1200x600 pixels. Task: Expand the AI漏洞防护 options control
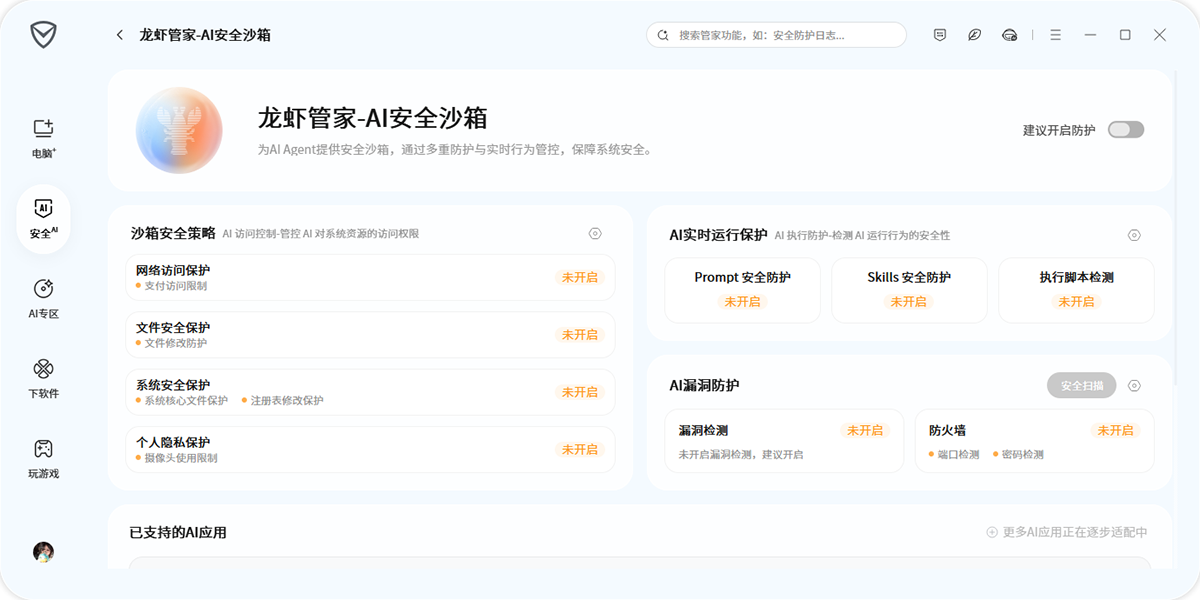pyautogui.click(x=1134, y=385)
